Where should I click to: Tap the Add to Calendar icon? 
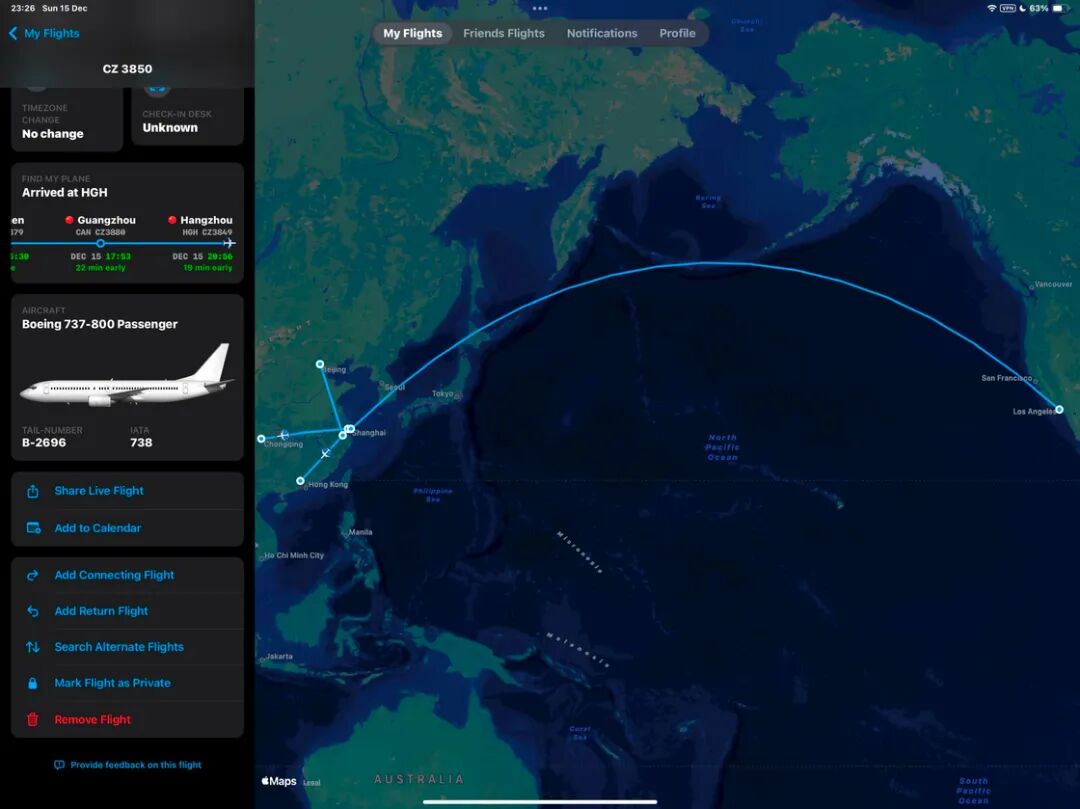(33, 528)
